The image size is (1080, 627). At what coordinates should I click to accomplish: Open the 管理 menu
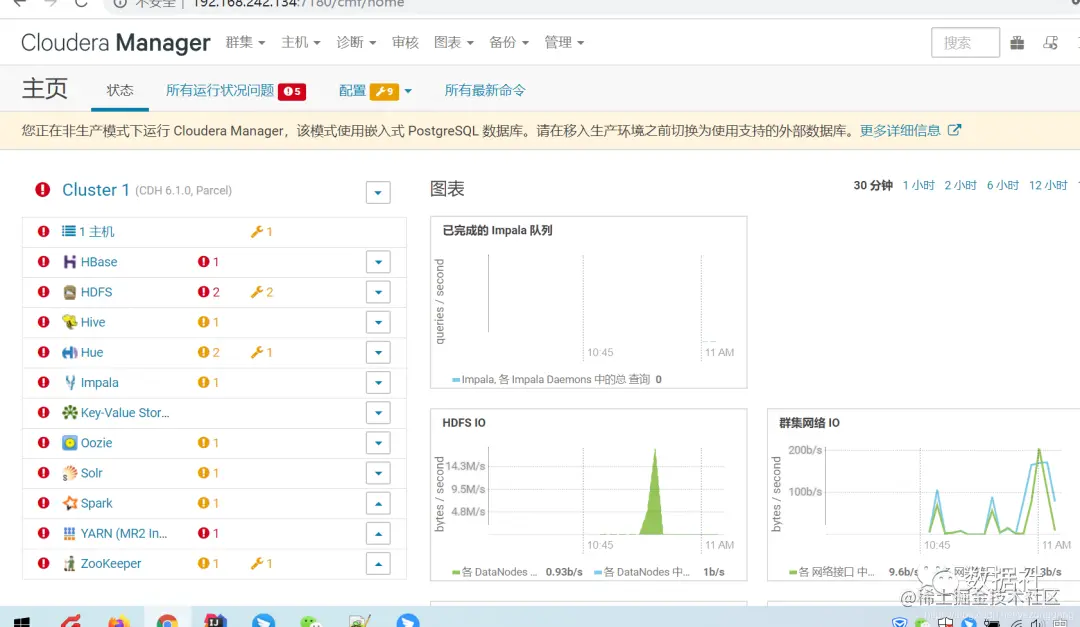(564, 43)
